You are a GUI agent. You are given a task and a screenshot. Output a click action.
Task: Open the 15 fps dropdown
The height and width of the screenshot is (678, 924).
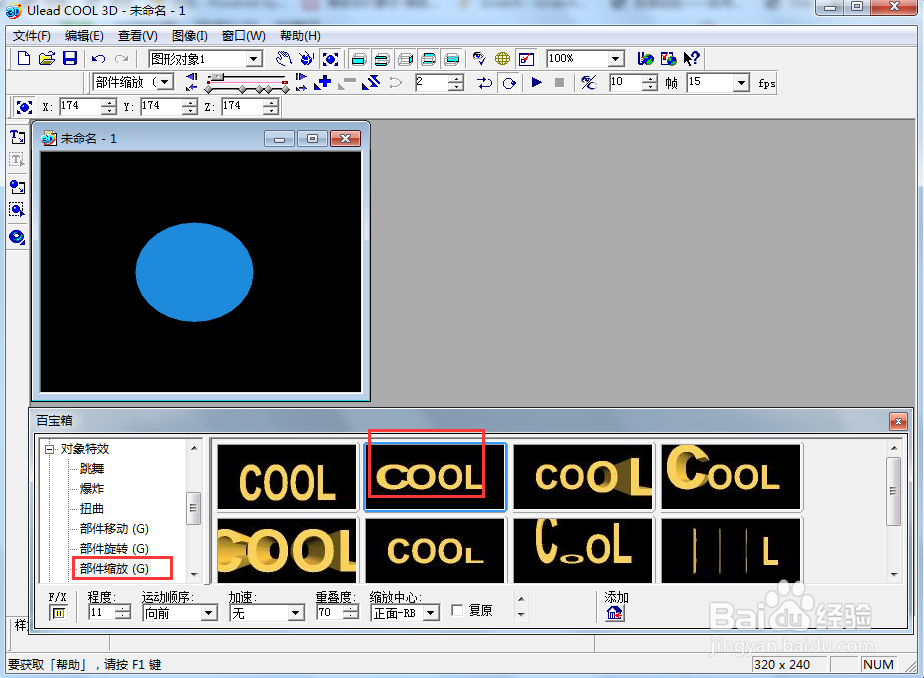[741, 82]
